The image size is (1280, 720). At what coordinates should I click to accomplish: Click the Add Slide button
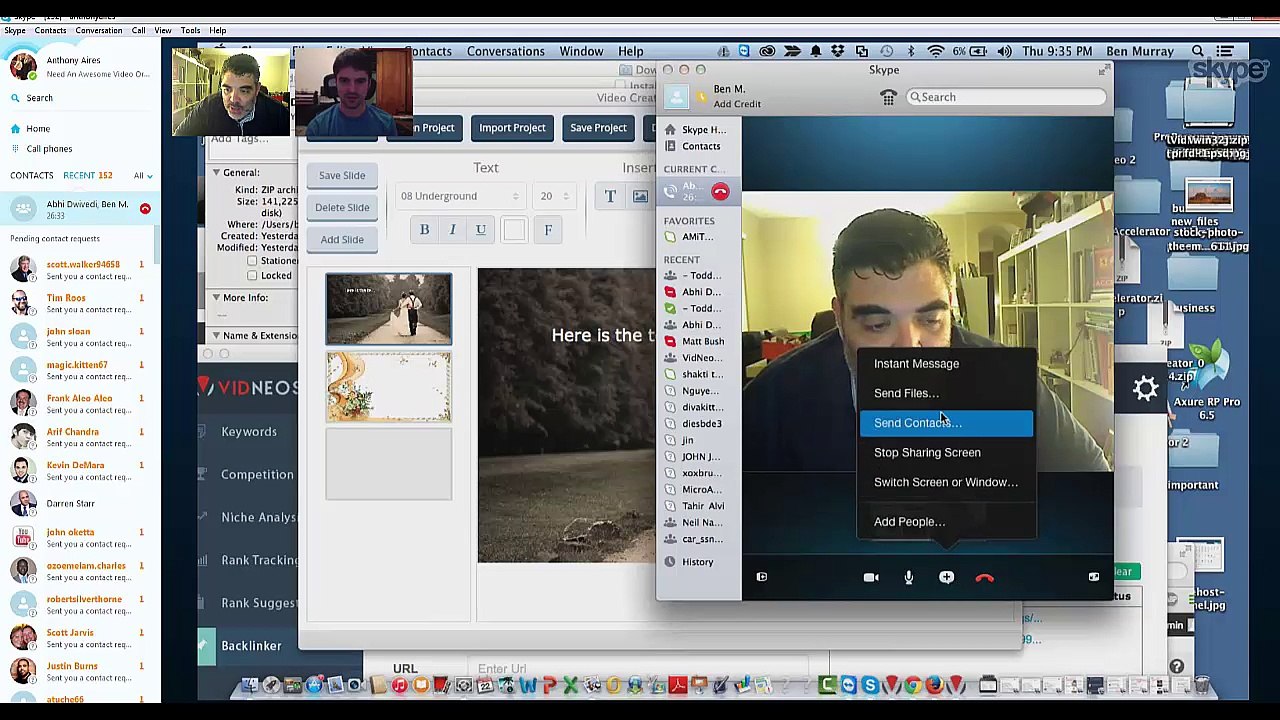pos(342,239)
